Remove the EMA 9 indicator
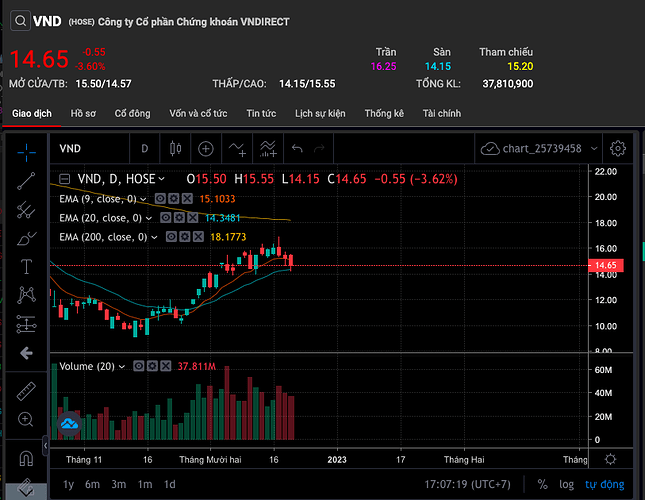Screen dimensions: 645x500 [x=187, y=199]
